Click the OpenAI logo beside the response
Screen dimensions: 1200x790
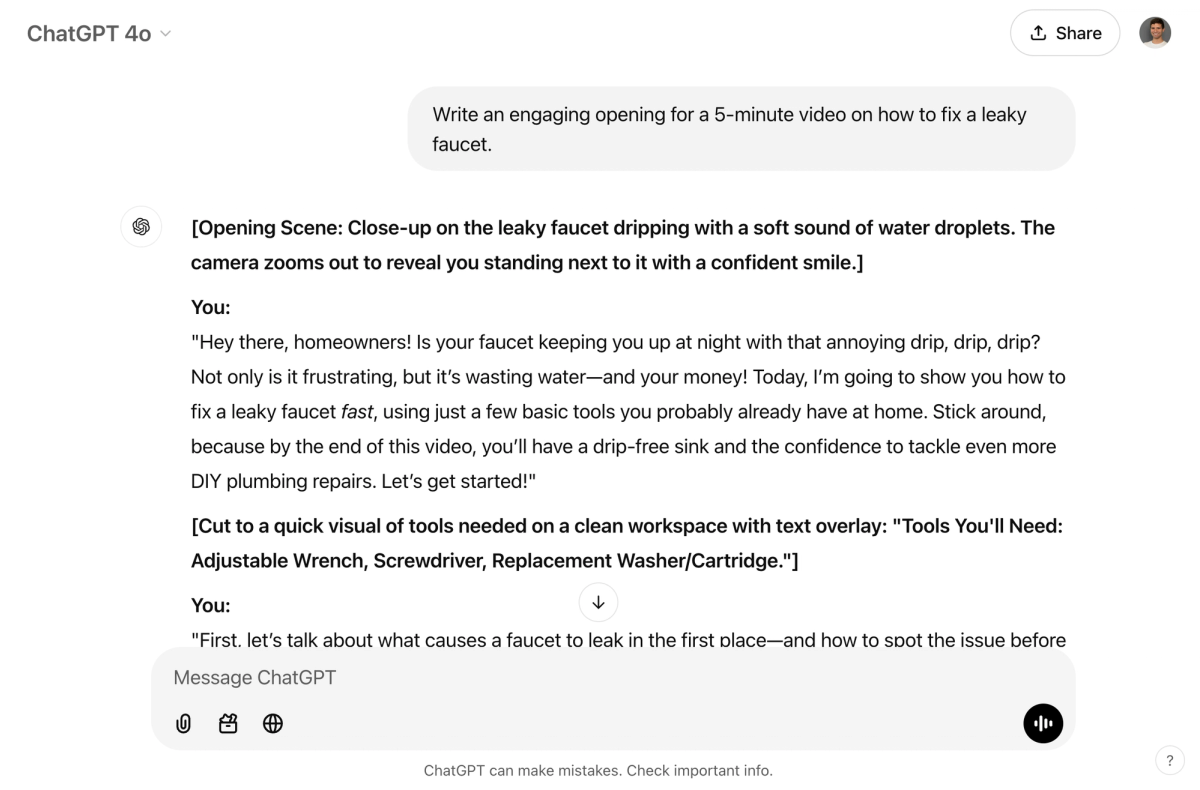tap(141, 227)
